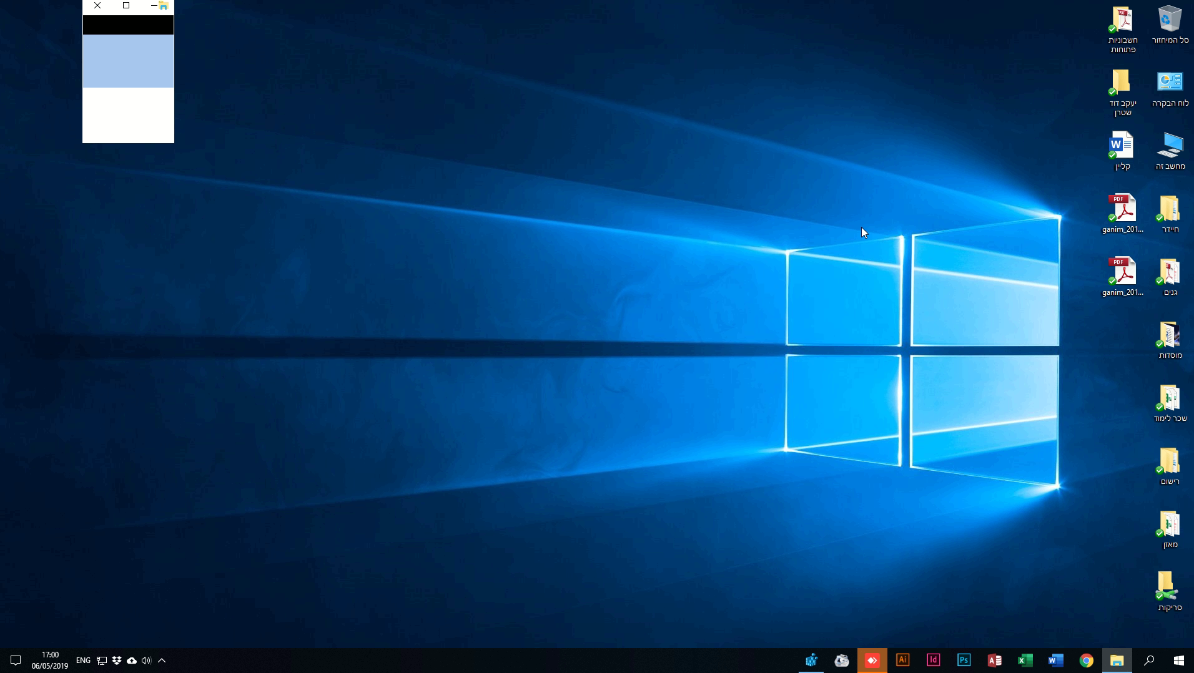This screenshot has height=673, width=1194.
Task: Open the Recycle Bin (סל המיחזור) desktop icon
Action: 1170,24
